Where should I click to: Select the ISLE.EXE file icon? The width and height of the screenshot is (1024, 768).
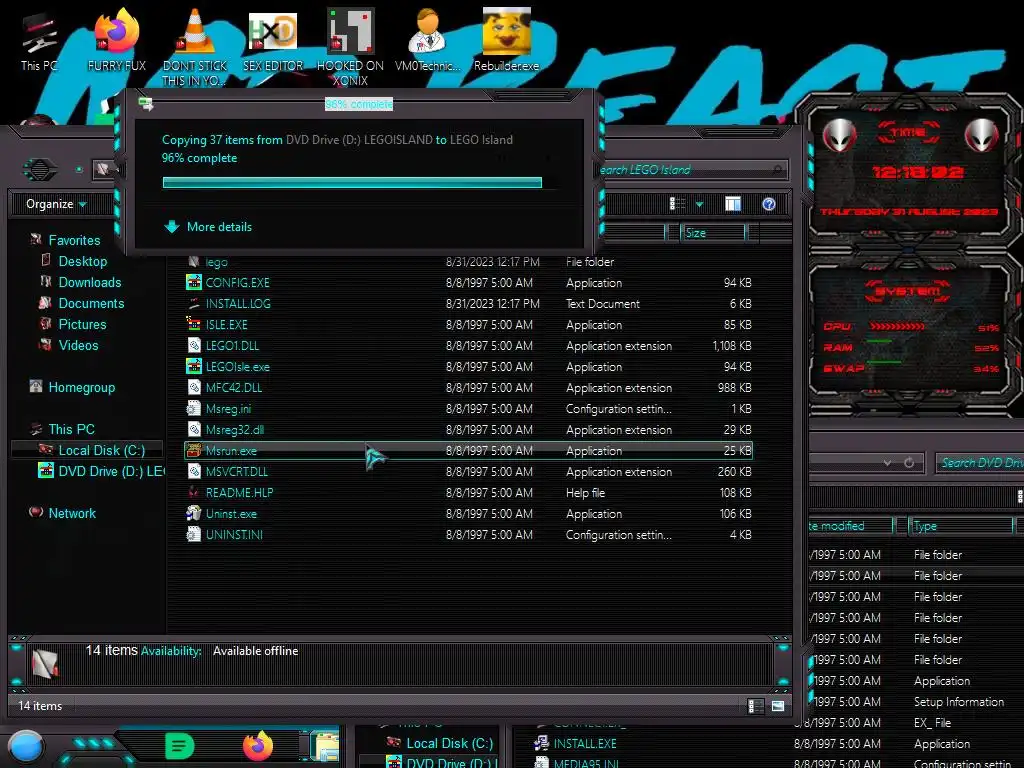(x=194, y=324)
